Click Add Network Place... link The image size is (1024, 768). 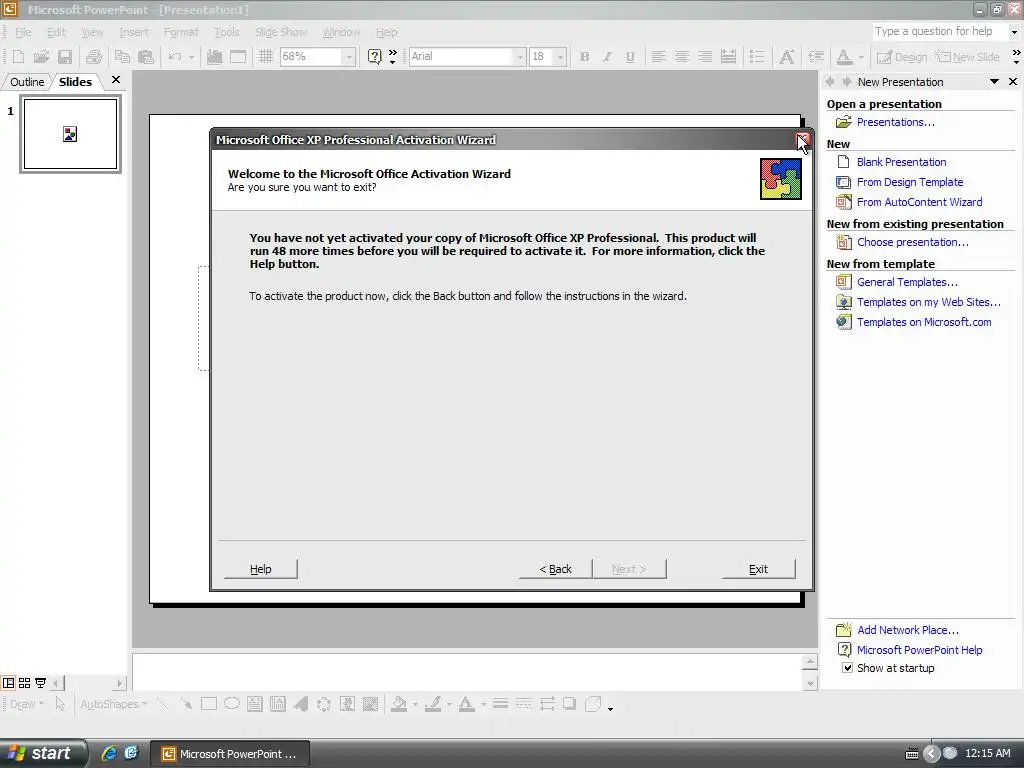pyautogui.click(x=908, y=630)
